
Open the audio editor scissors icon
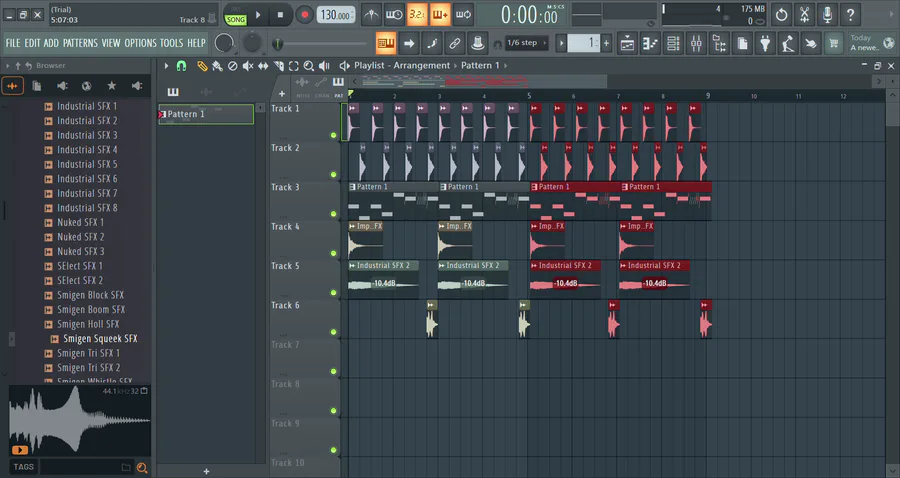point(804,15)
